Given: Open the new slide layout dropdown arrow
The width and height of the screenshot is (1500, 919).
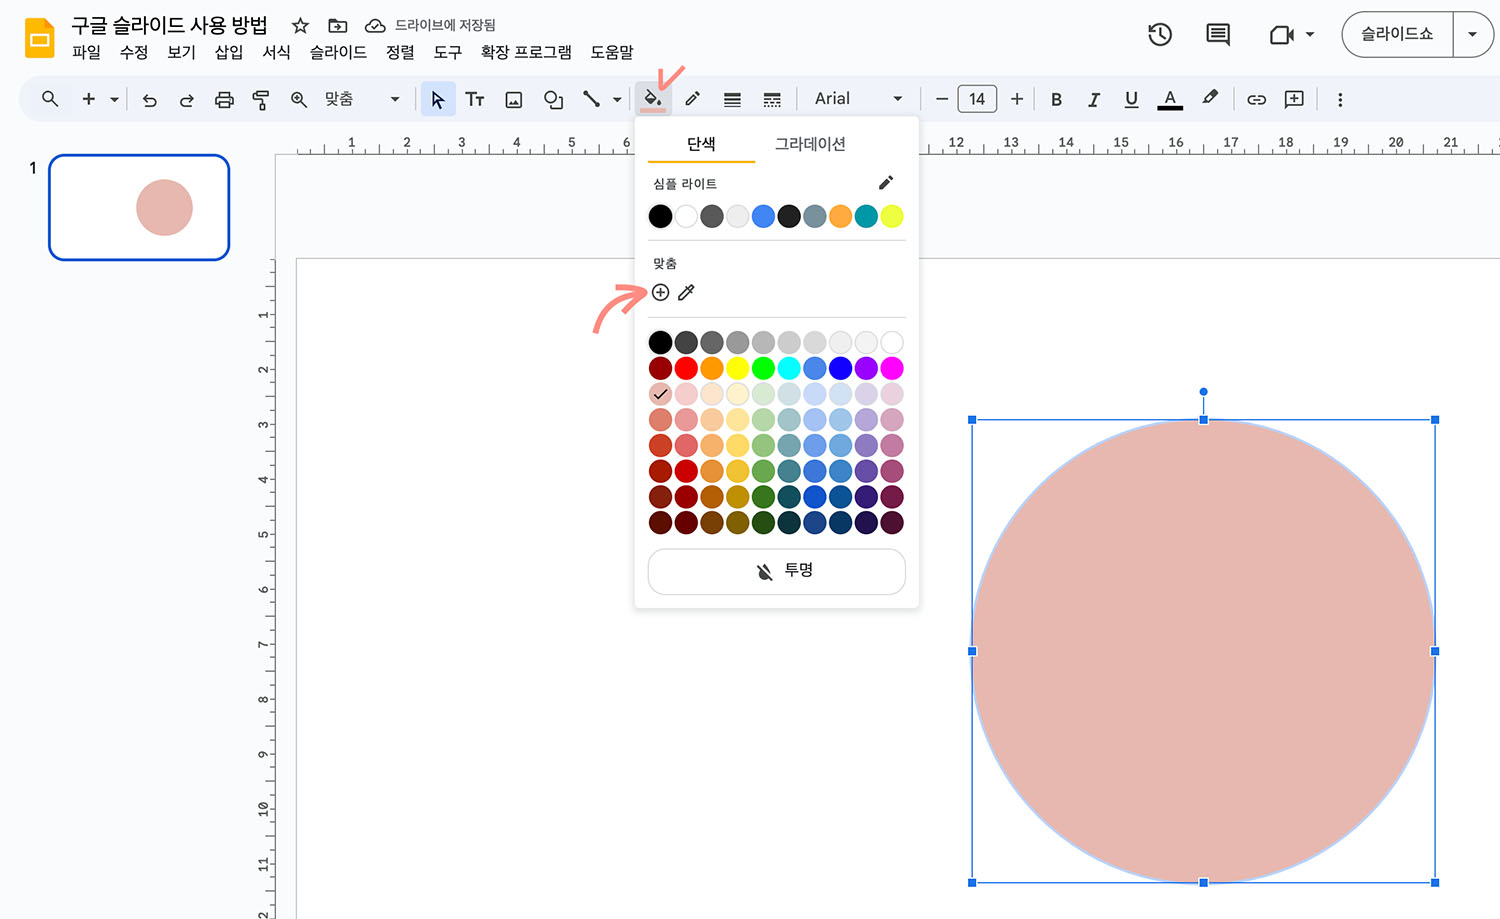Looking at the screenshot, I should (114, 99).
